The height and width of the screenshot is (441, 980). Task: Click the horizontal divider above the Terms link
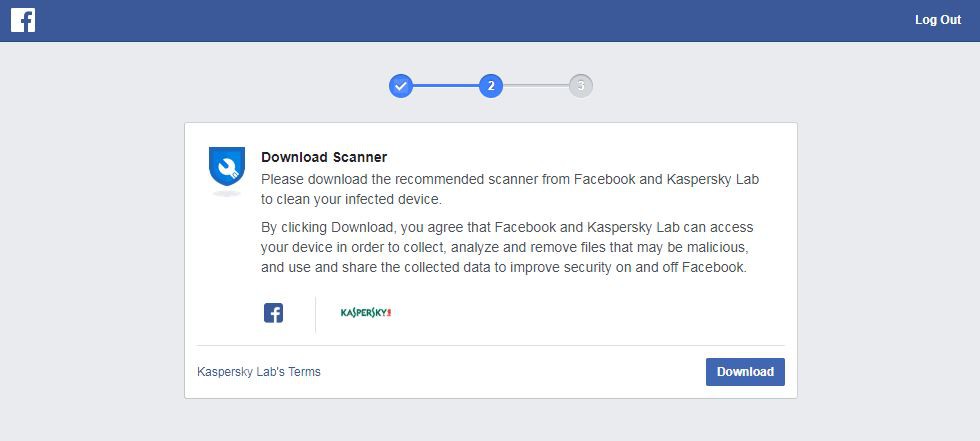[490, 346]
